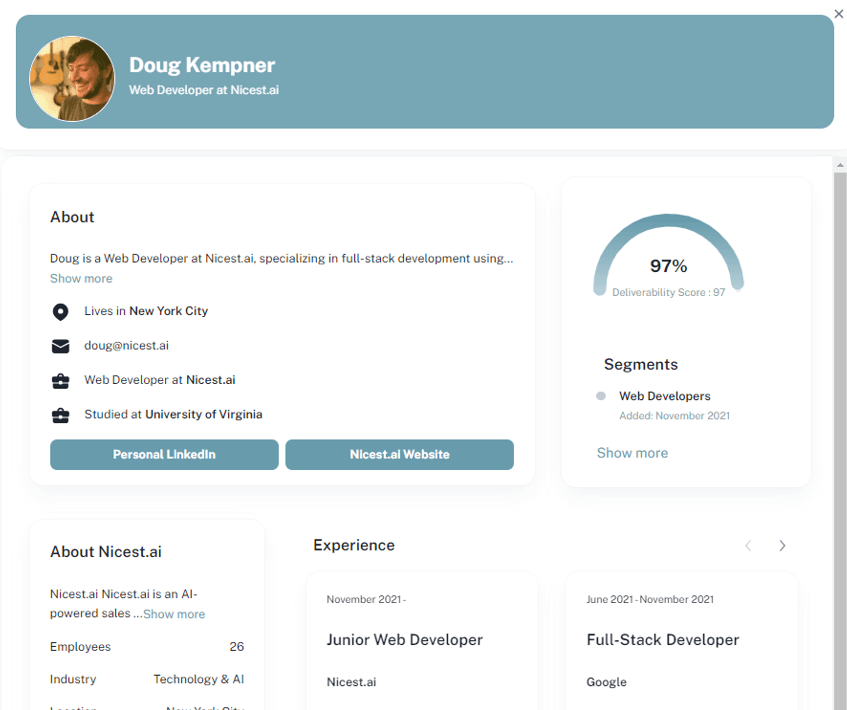The width and height of the screenshot is (847, 710).
Task: Click the email envelope icon
Action: (x=60, y=346)
